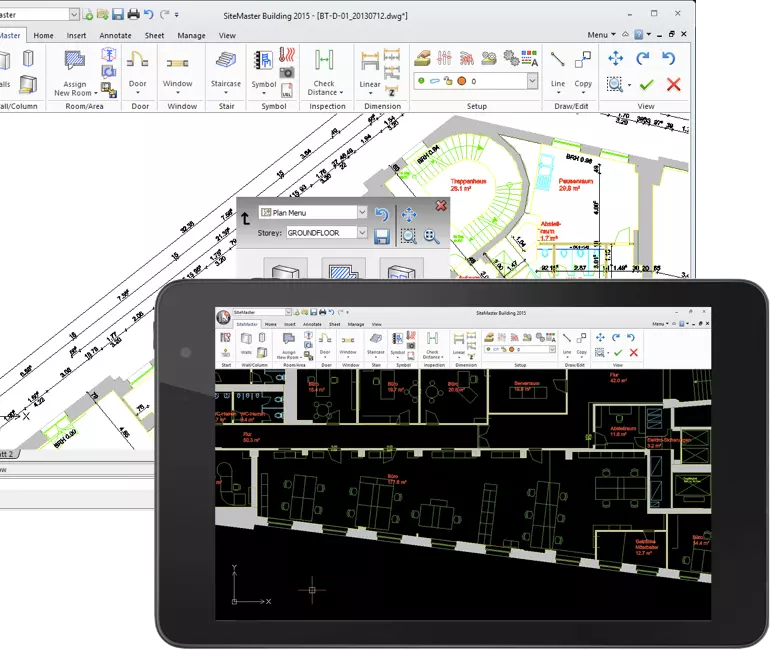
Task: Select the Copy tool
Action: point(583,69)
